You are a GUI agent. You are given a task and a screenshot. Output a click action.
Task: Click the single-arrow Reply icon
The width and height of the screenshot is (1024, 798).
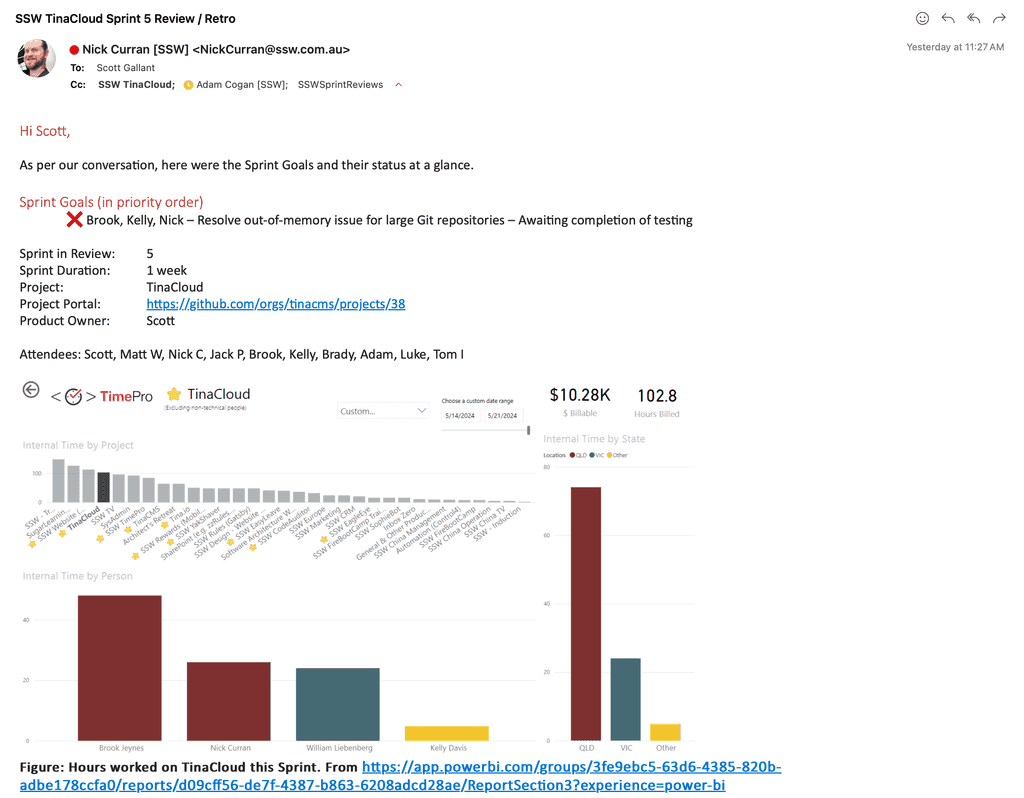[x=948, y=18]
